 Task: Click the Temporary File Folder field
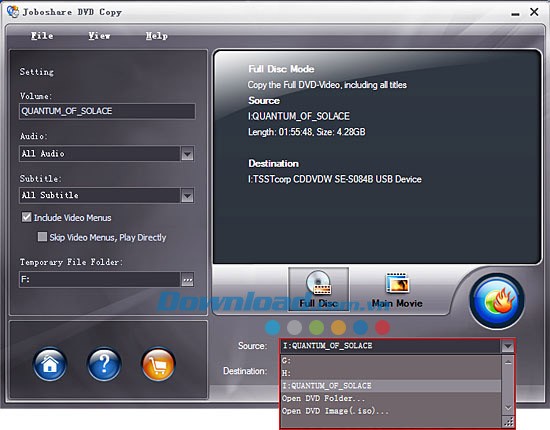coord(100,280)
